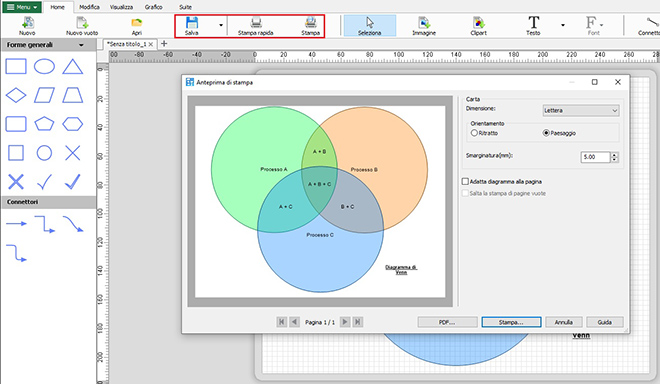This screenshot has width=660, height=384.
Task: Click the Connettori panel header
Action: coord(48,202)
